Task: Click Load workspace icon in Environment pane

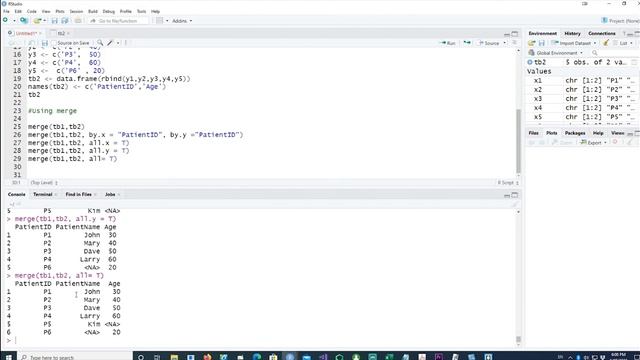Action: pyautogui.click(x=532, y=43)
